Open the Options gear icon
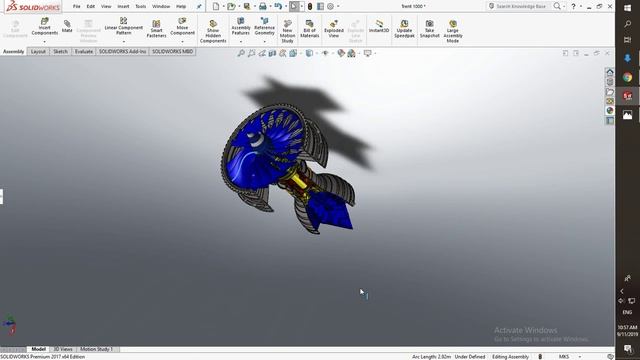Image resolution: width=640 pixels, height=360 pixels. tap(330, 6)
